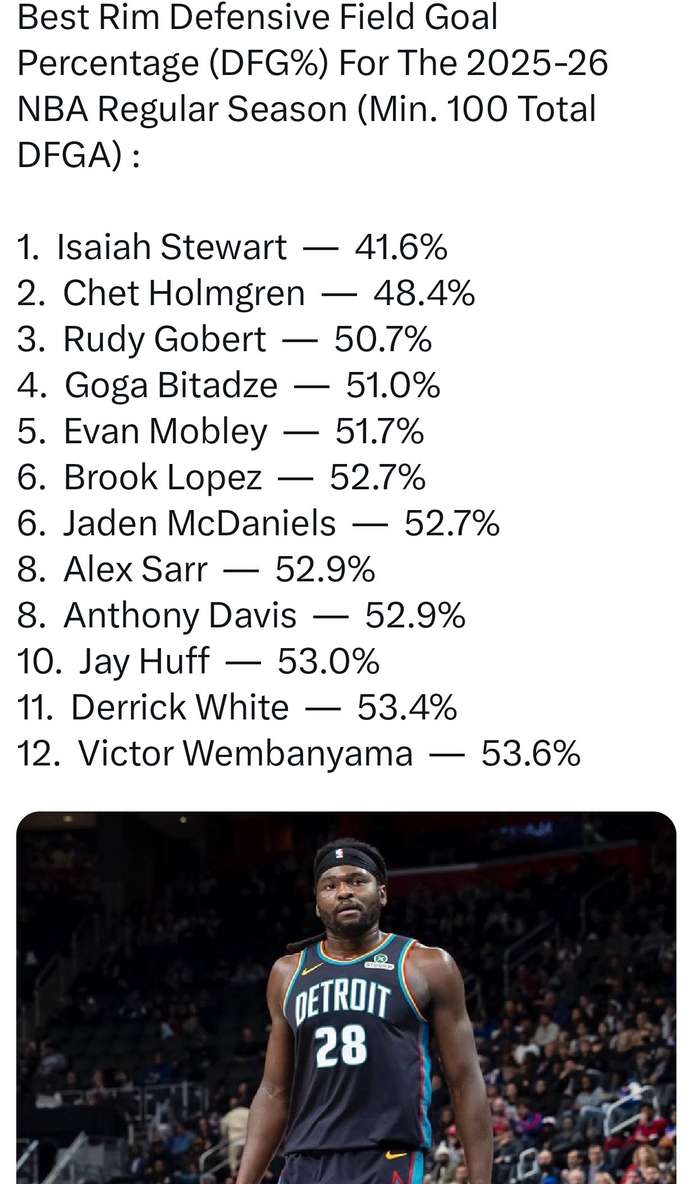Click the Rudy Gobert 50.7% entry
This screenshot has width=700, height=1184.
tap(225, 339)
